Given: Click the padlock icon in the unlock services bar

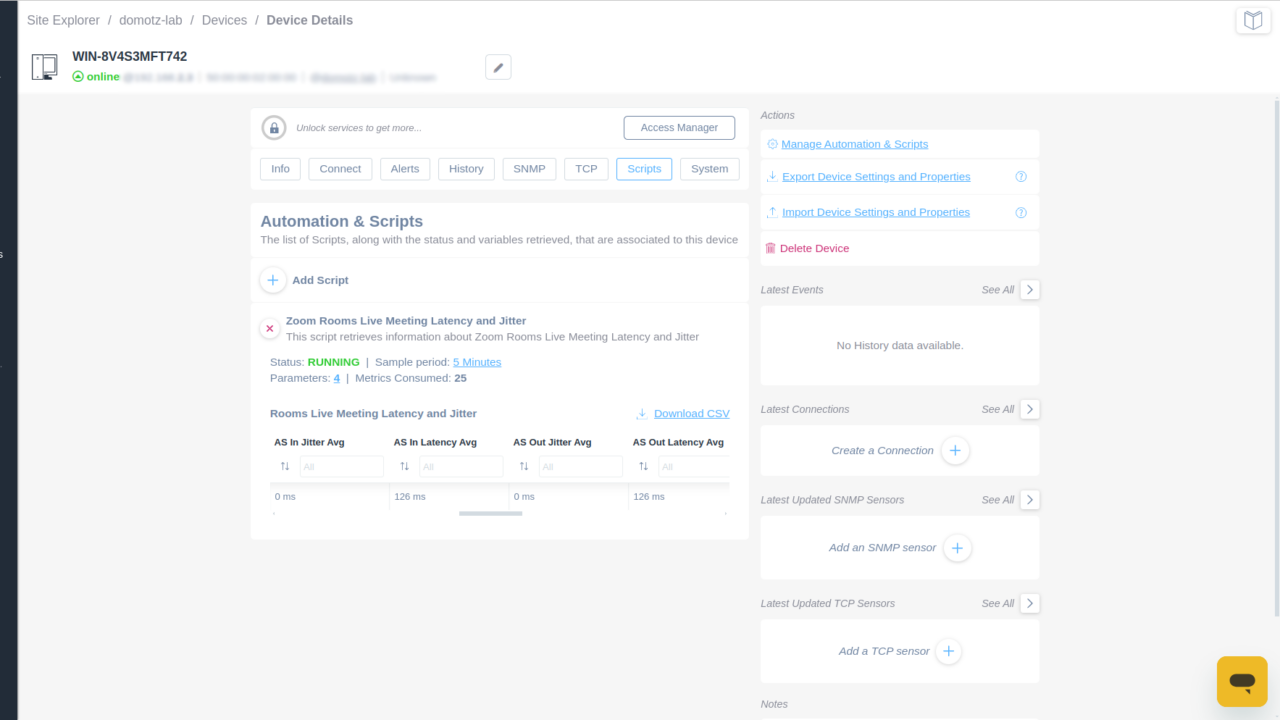Looking at the screenshot, I should pyautogui.click(x=273, y=127).
